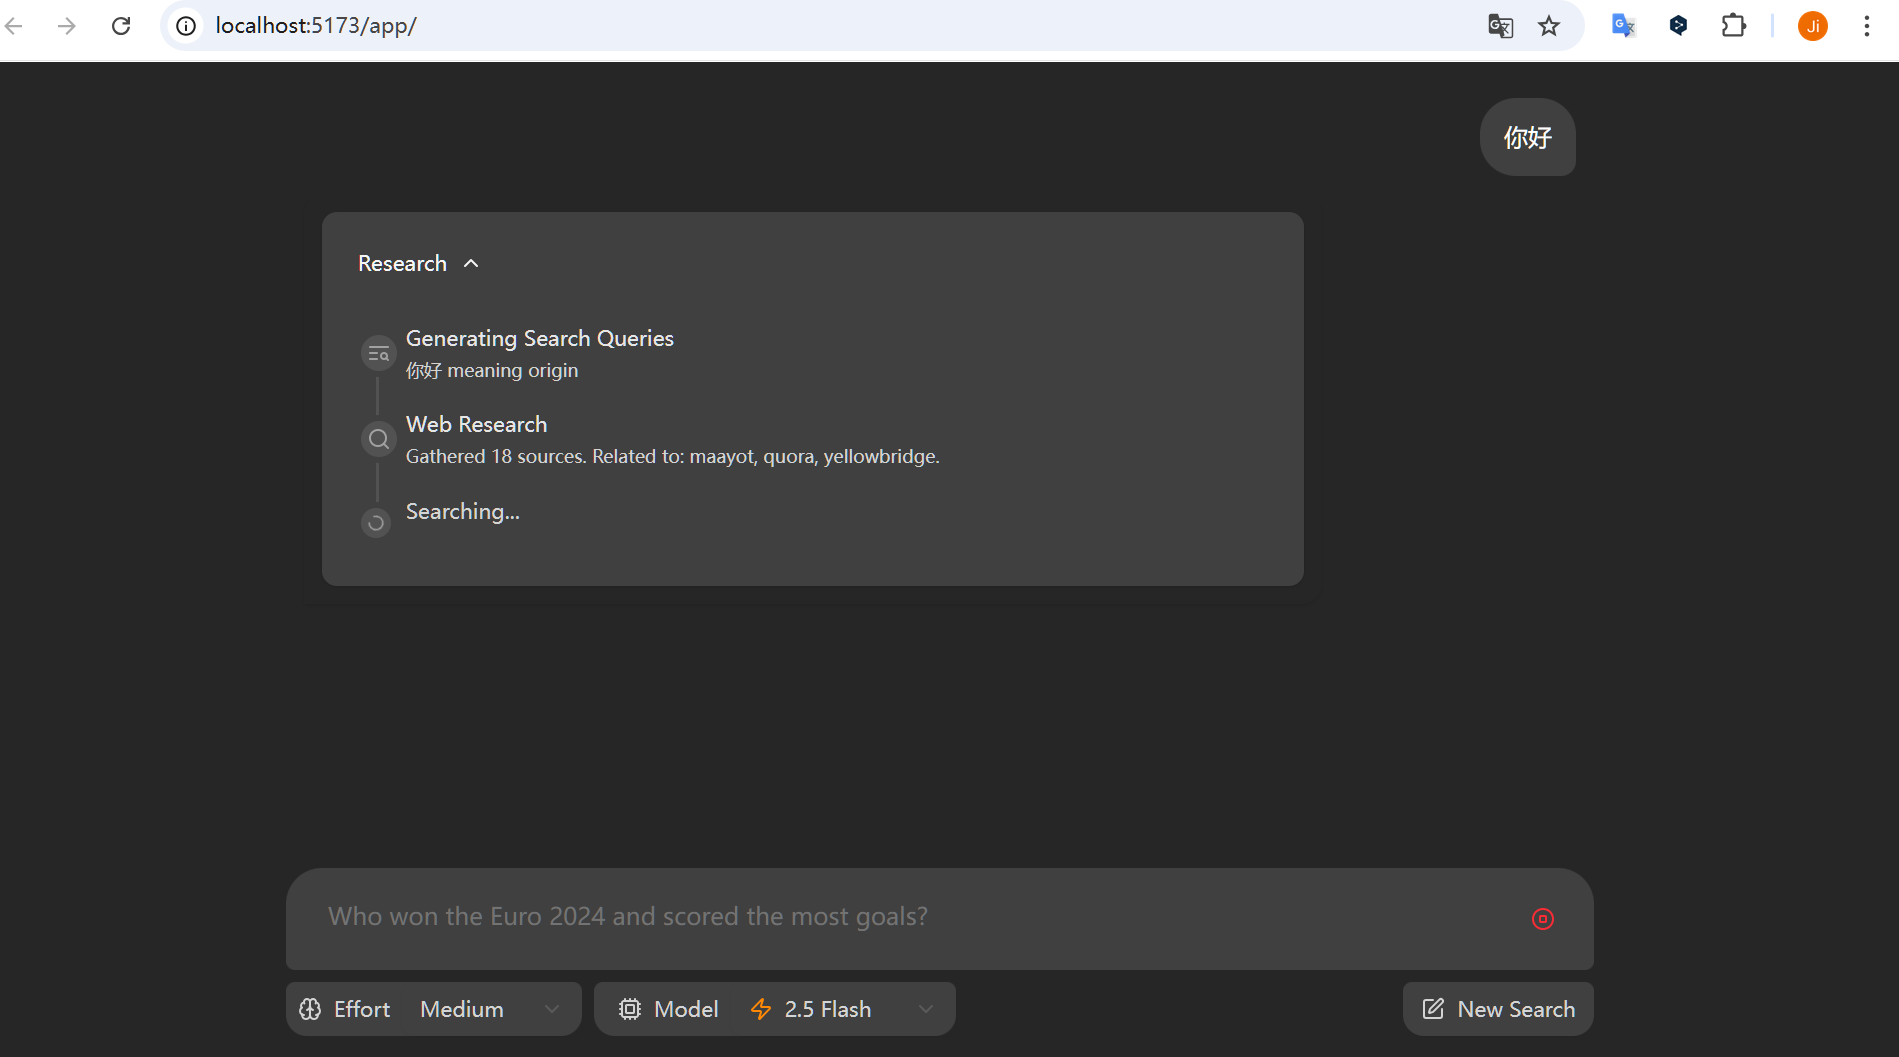Viewport: 1899px width, 1057px height.
Task: Click the 'Gathered 18 sources' description text
Action: (673, 456)
